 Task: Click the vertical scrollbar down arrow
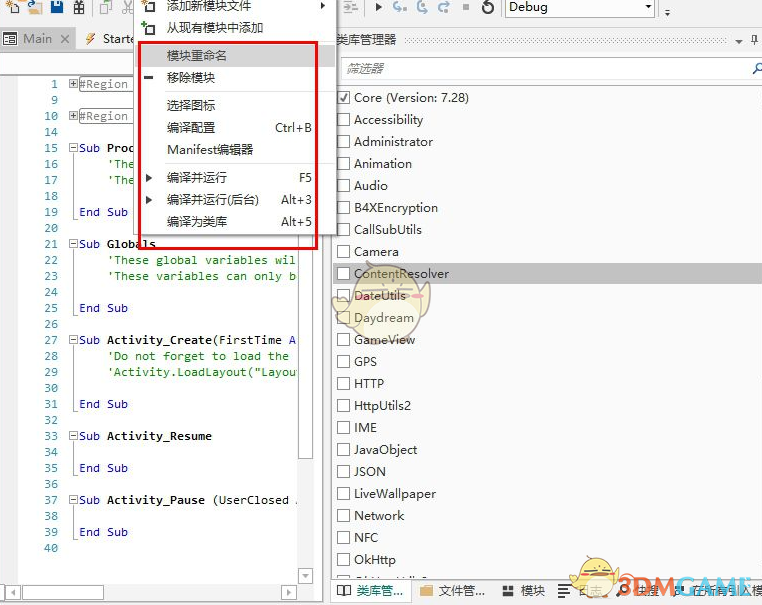[305, 576]
